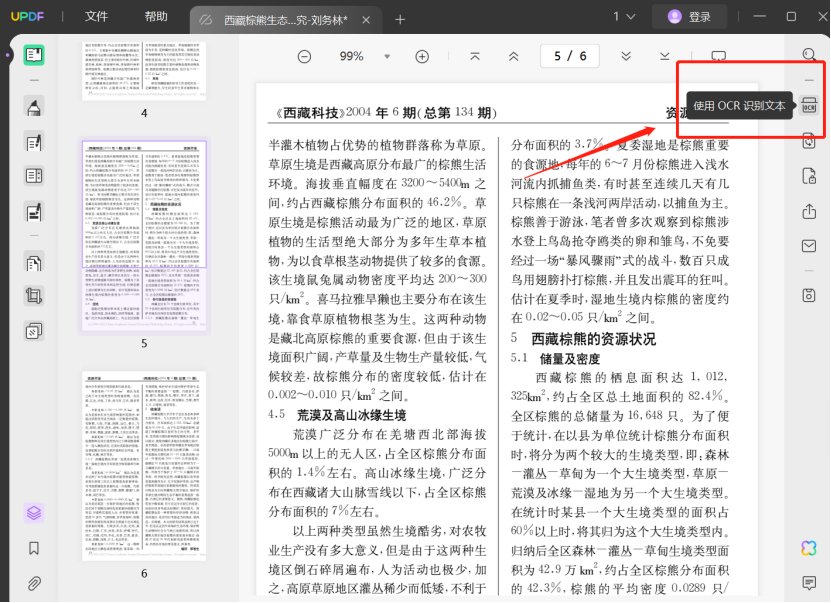
Task: Send the file by email icon
Action: click(x=808, y=246)
